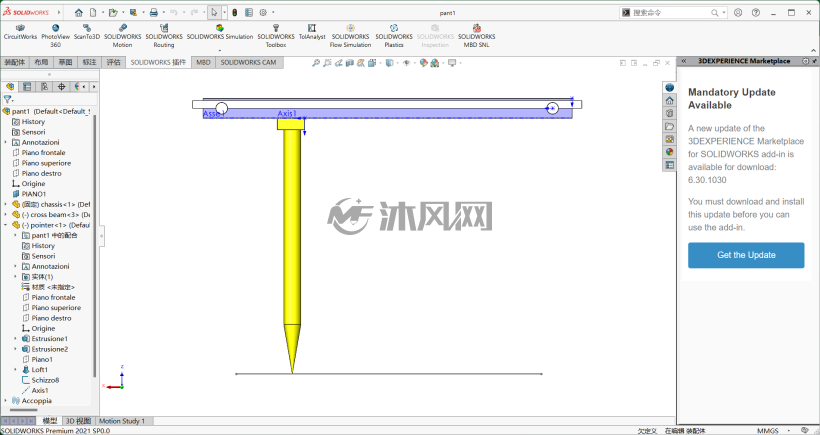Collapse the pointer<1> component tree
820x435 pixels.
pos(6,225)
